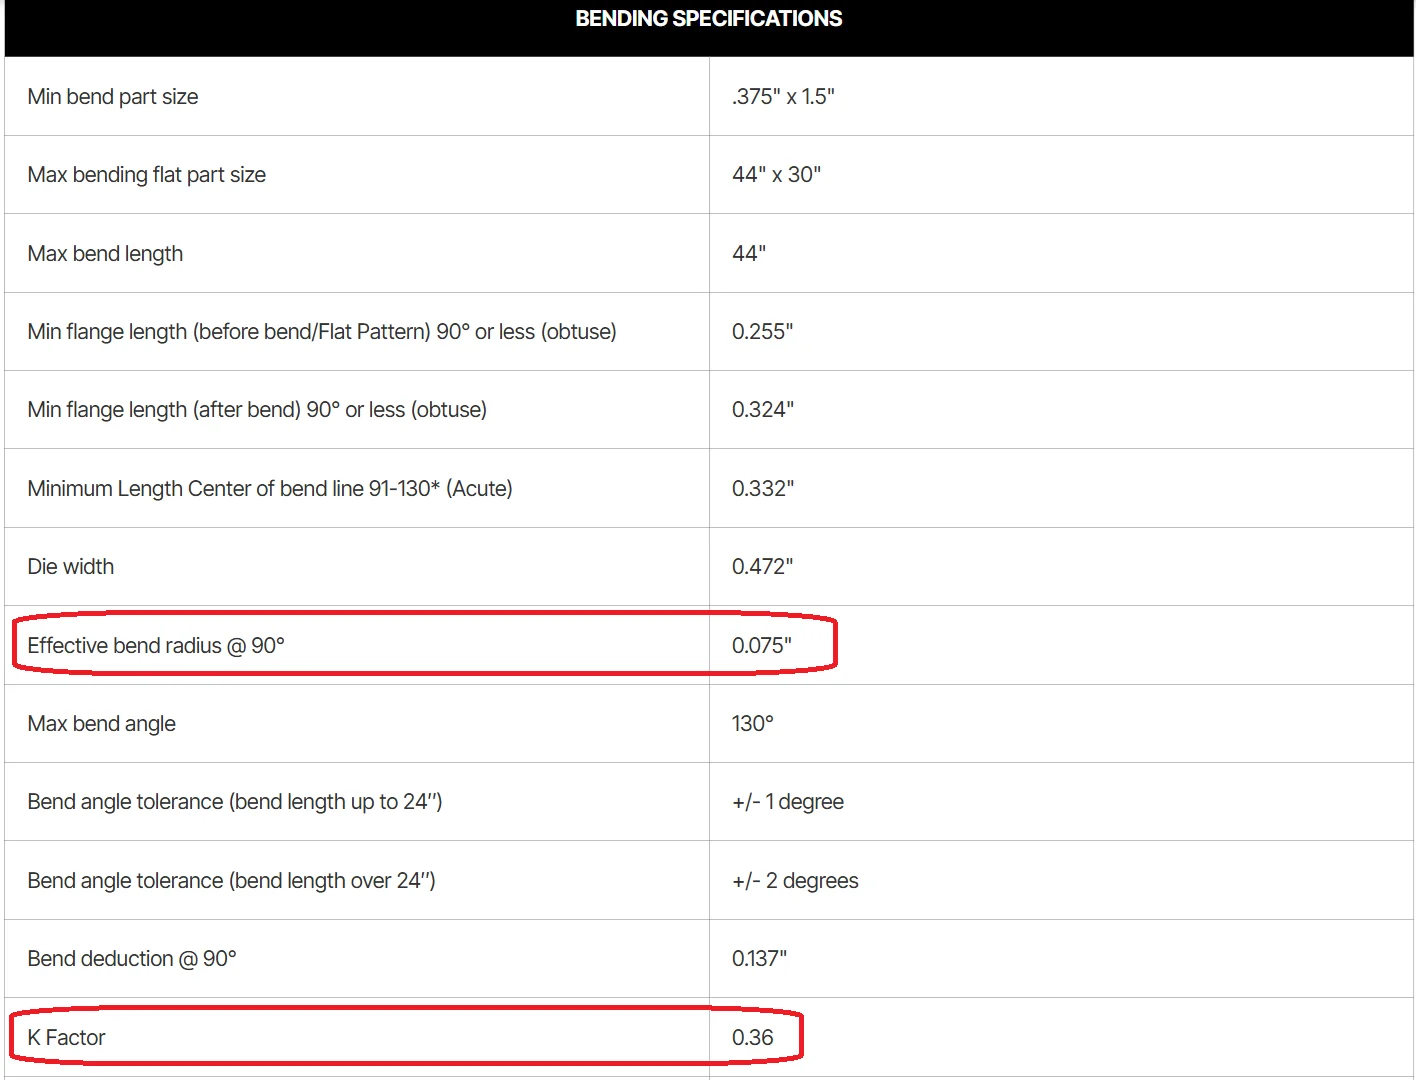This screenshot has height=1080, width=1416.
Task: Select the Min bend part size label
Action: (x=113, y=97)
